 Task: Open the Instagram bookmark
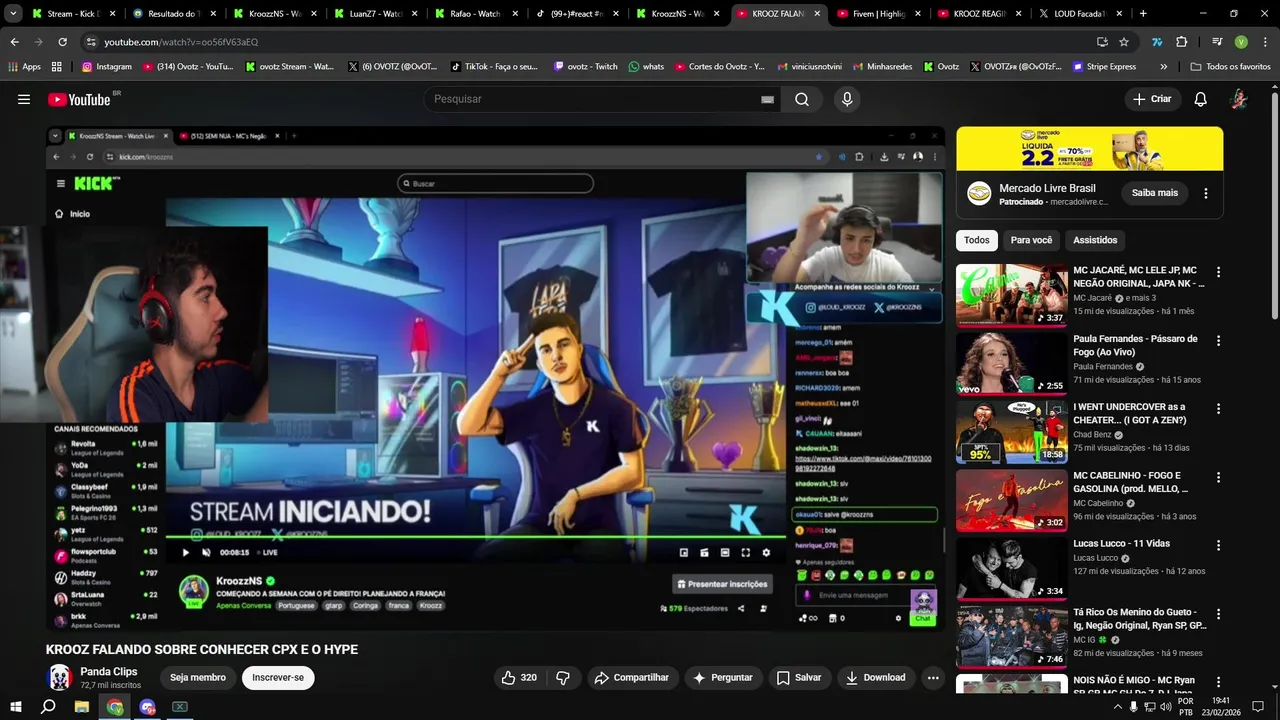click(107, 66)
